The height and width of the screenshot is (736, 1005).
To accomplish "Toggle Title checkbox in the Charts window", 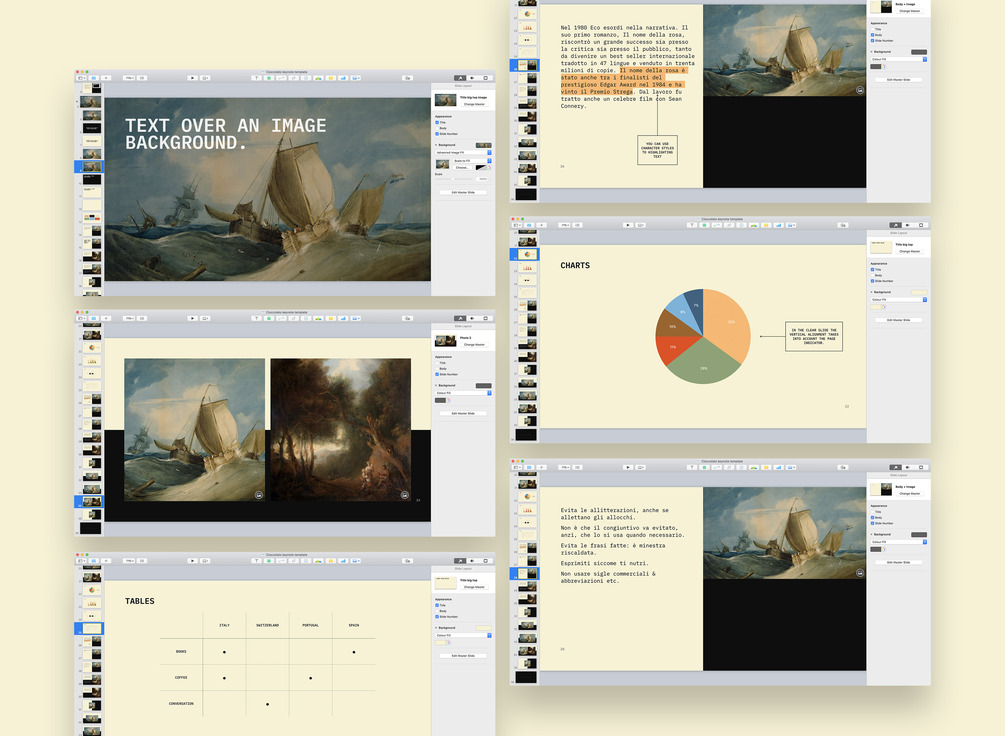I will click(x=872, y=270).
